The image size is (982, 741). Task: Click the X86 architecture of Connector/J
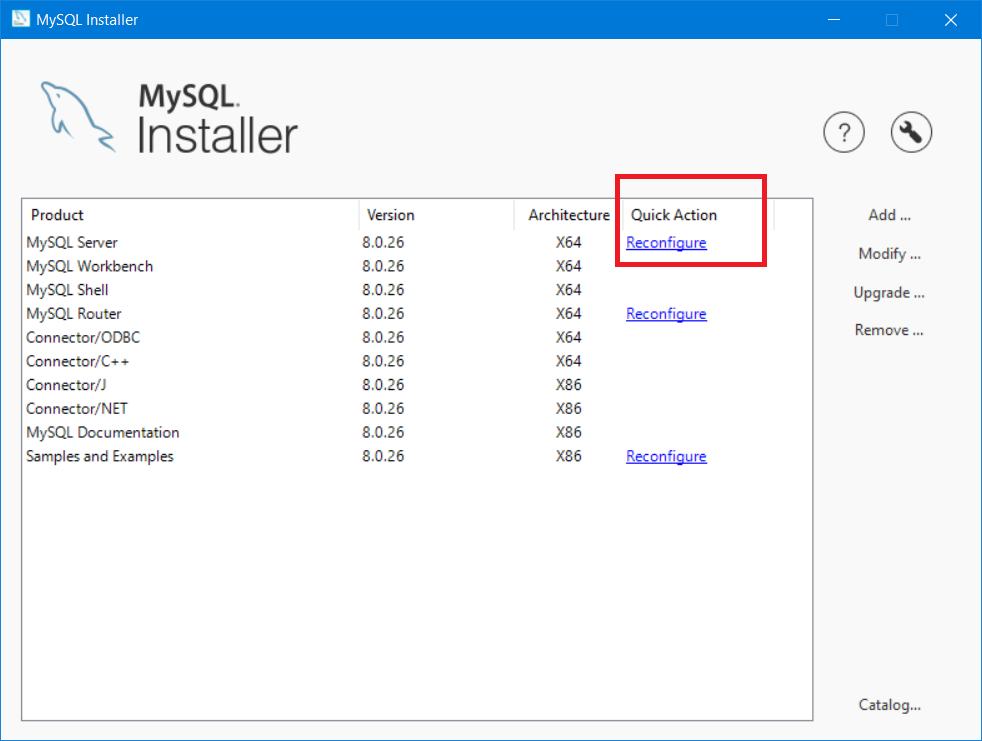[x=569, y=385]
